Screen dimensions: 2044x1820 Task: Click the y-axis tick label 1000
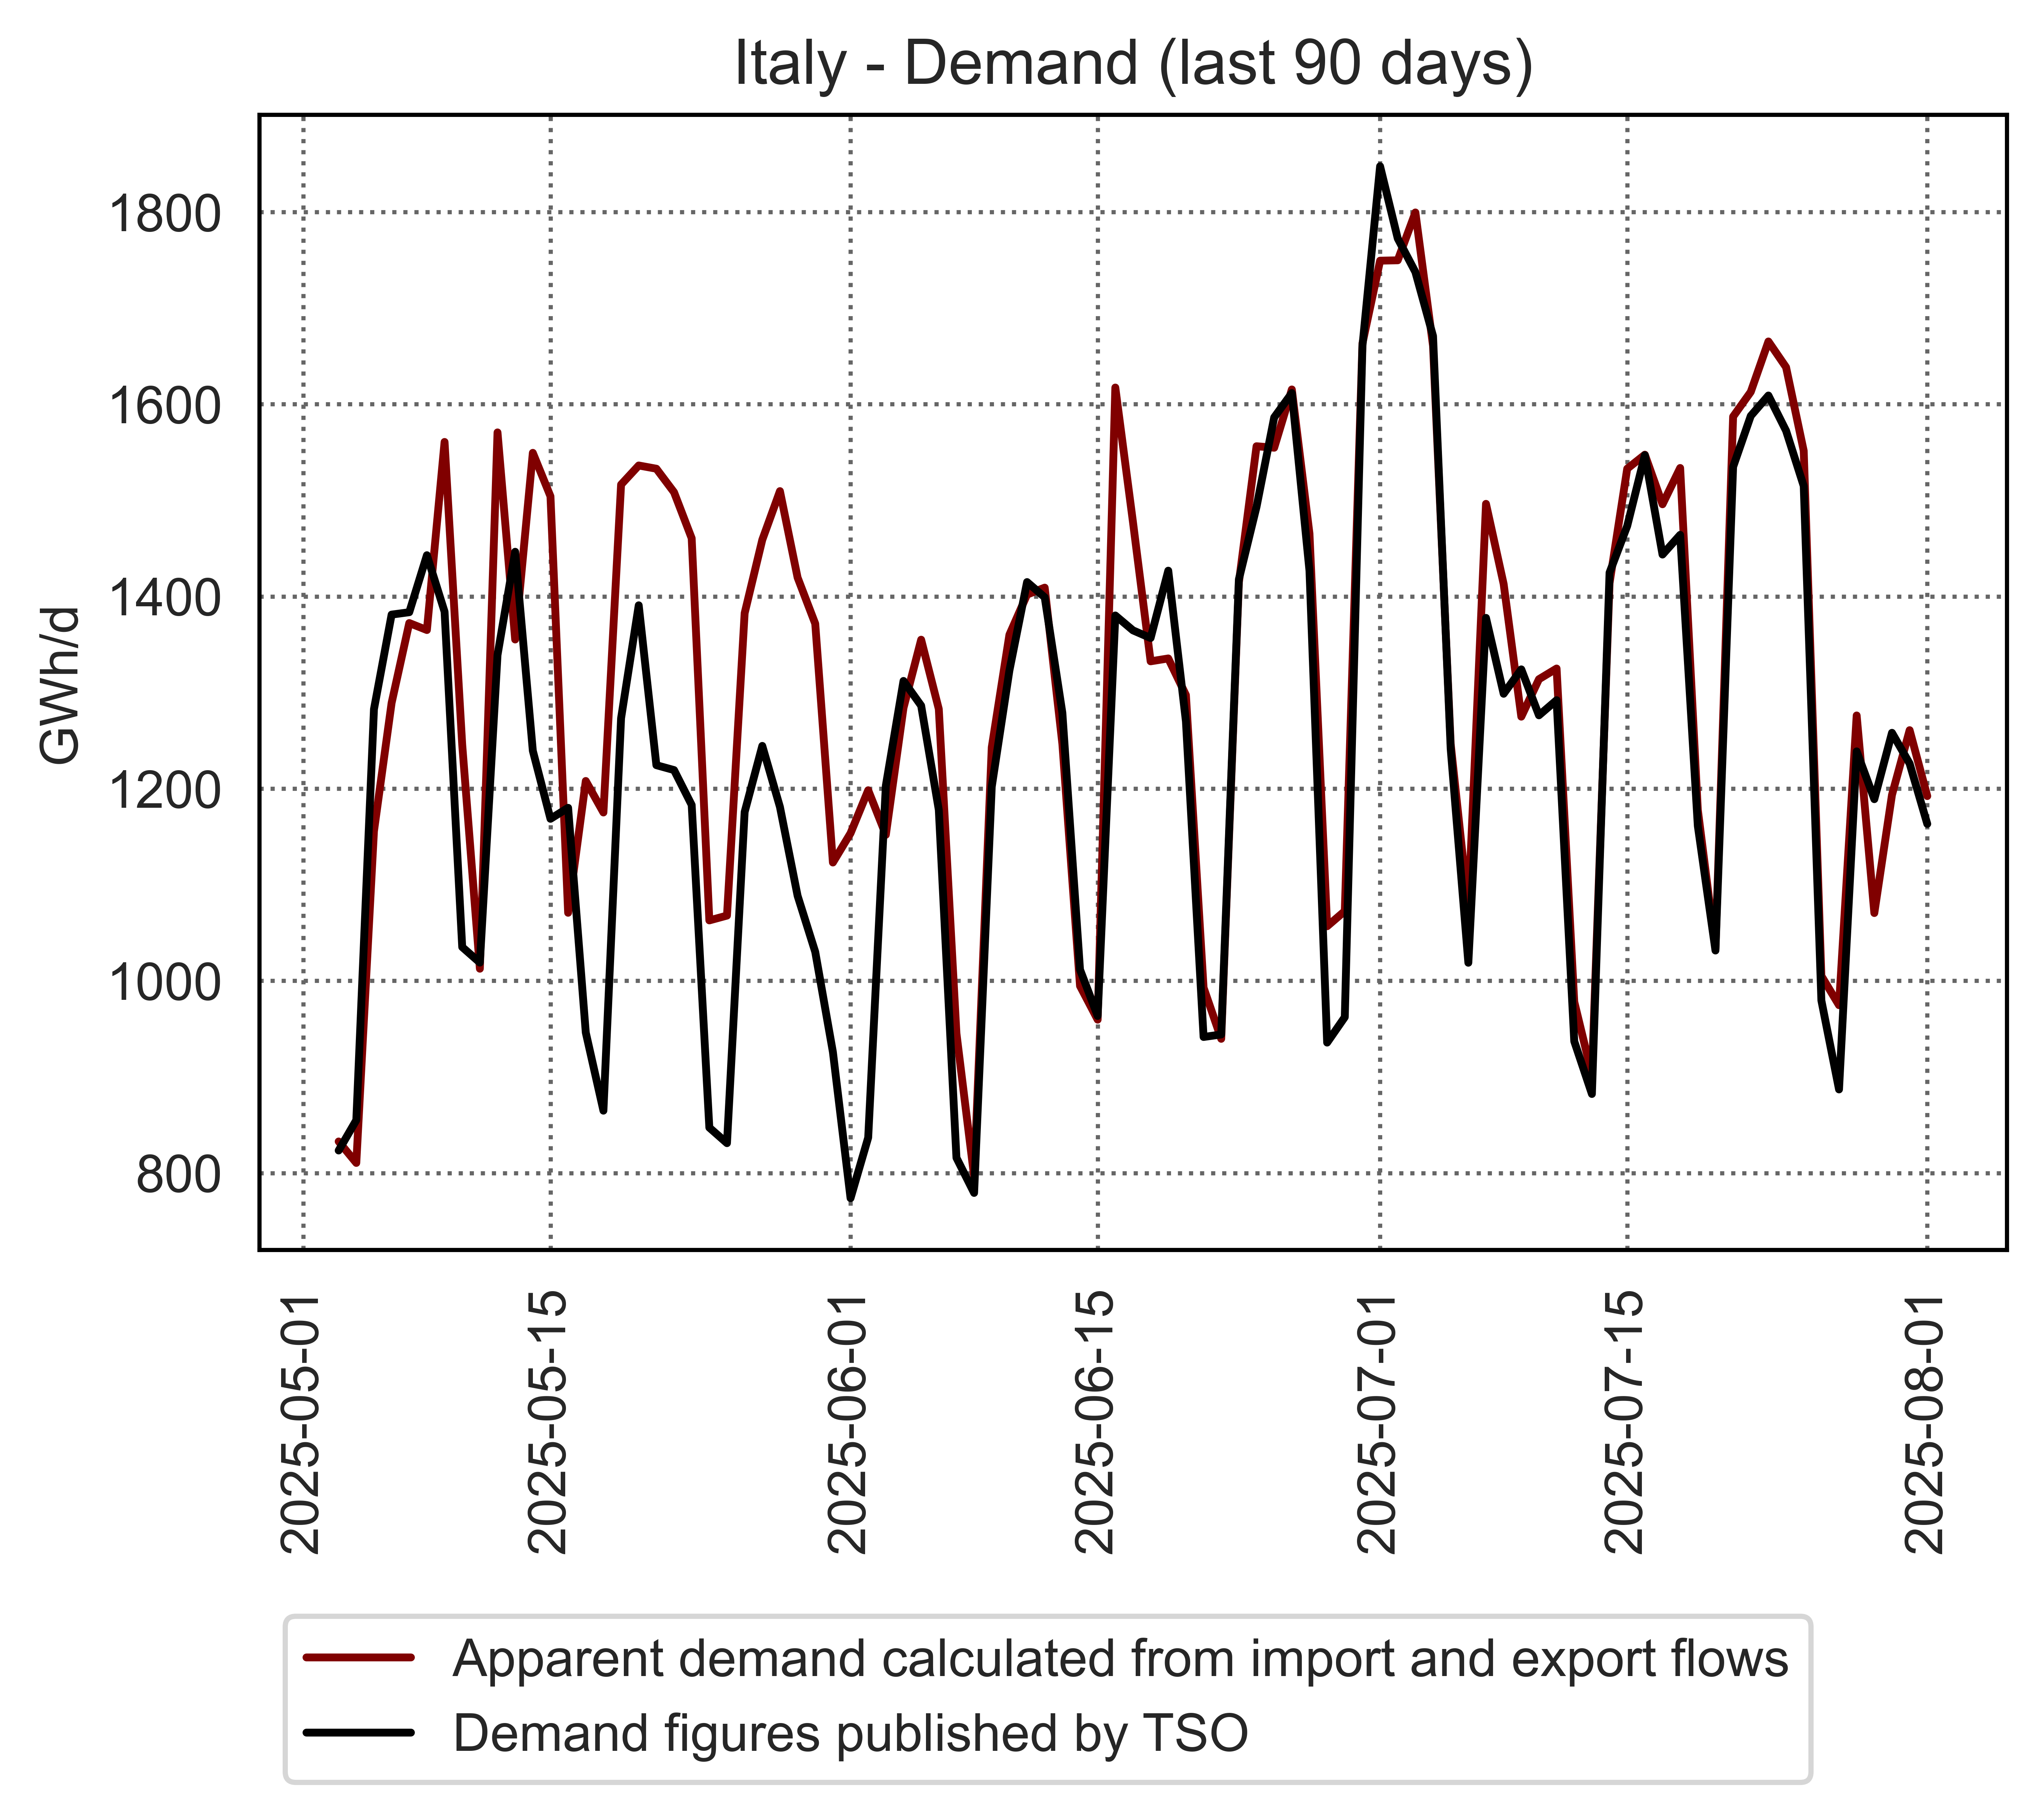(x=165, y=982)
